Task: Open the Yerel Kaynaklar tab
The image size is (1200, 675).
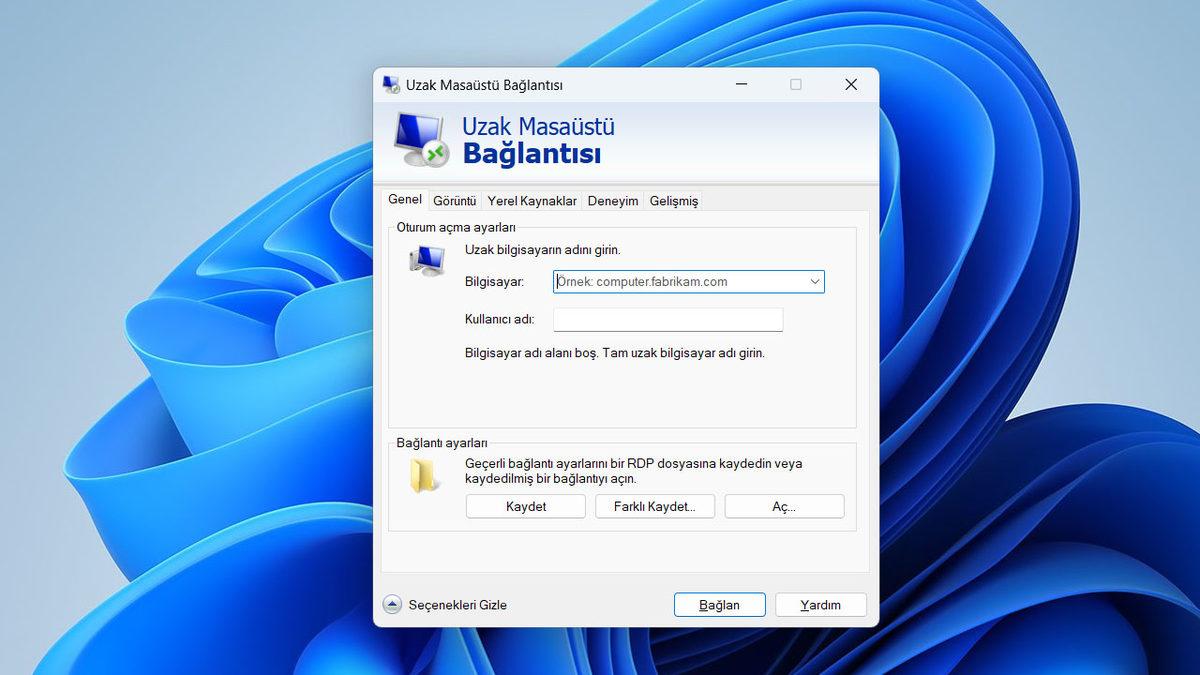Action: 532,201
